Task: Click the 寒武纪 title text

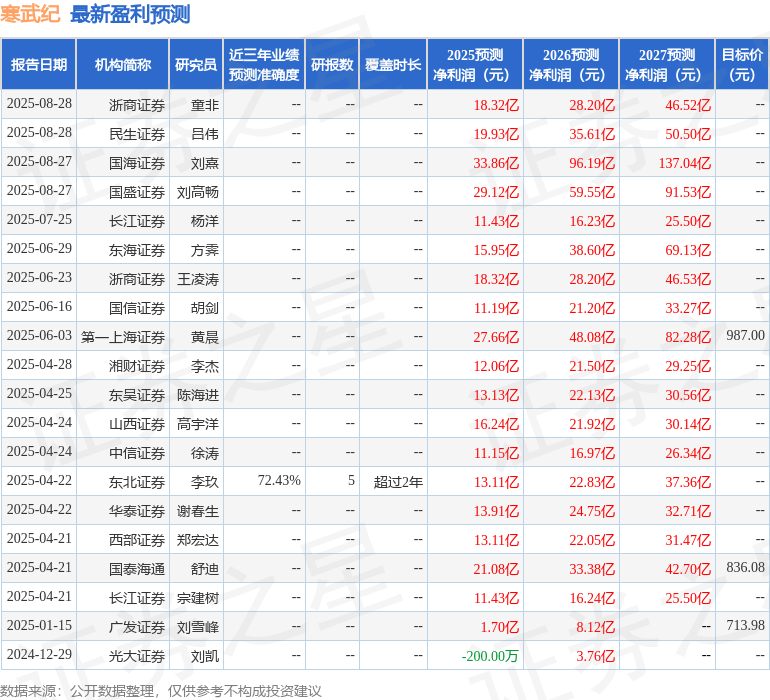Action: click(x=30, y=14)
